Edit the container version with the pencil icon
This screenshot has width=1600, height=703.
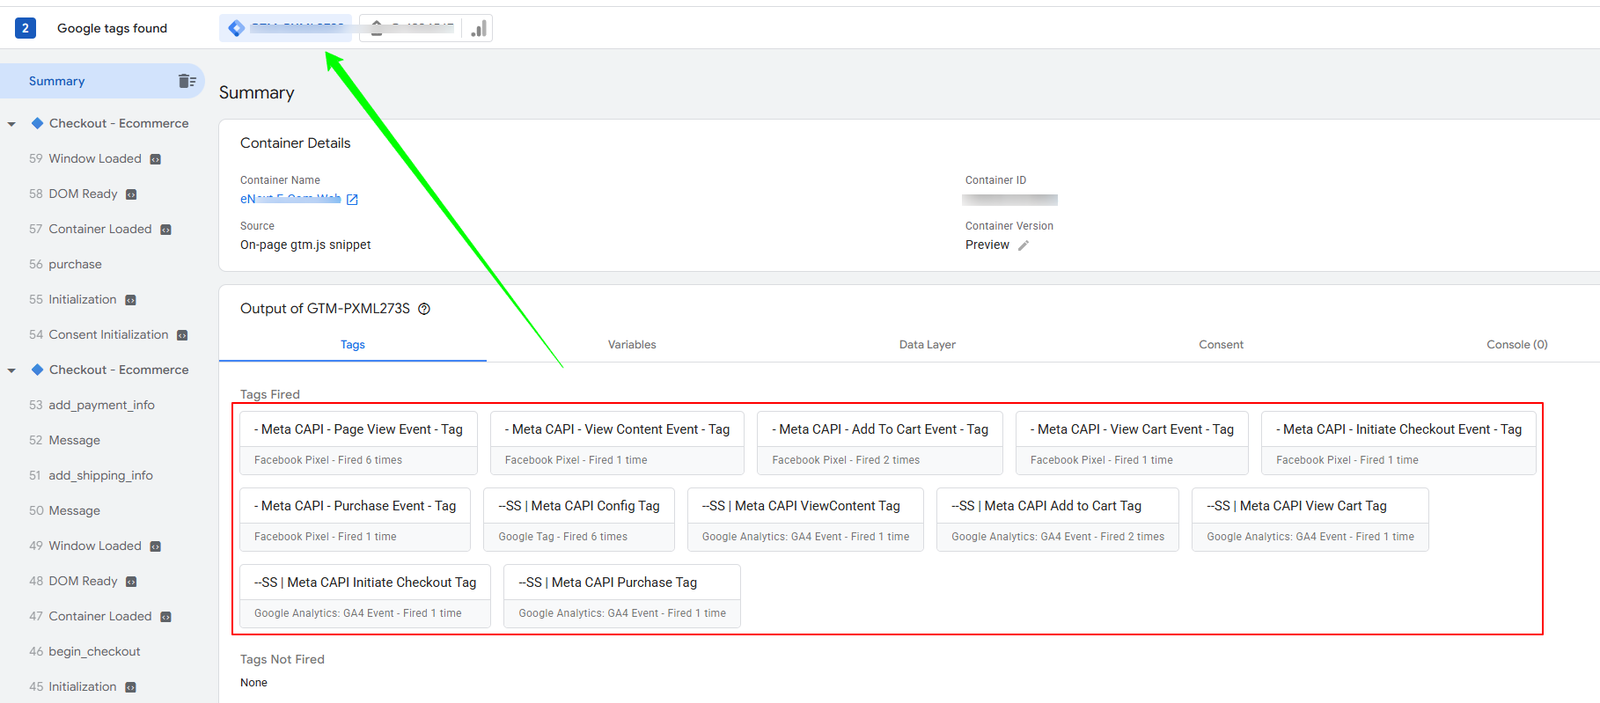[x=1023, y=245]
